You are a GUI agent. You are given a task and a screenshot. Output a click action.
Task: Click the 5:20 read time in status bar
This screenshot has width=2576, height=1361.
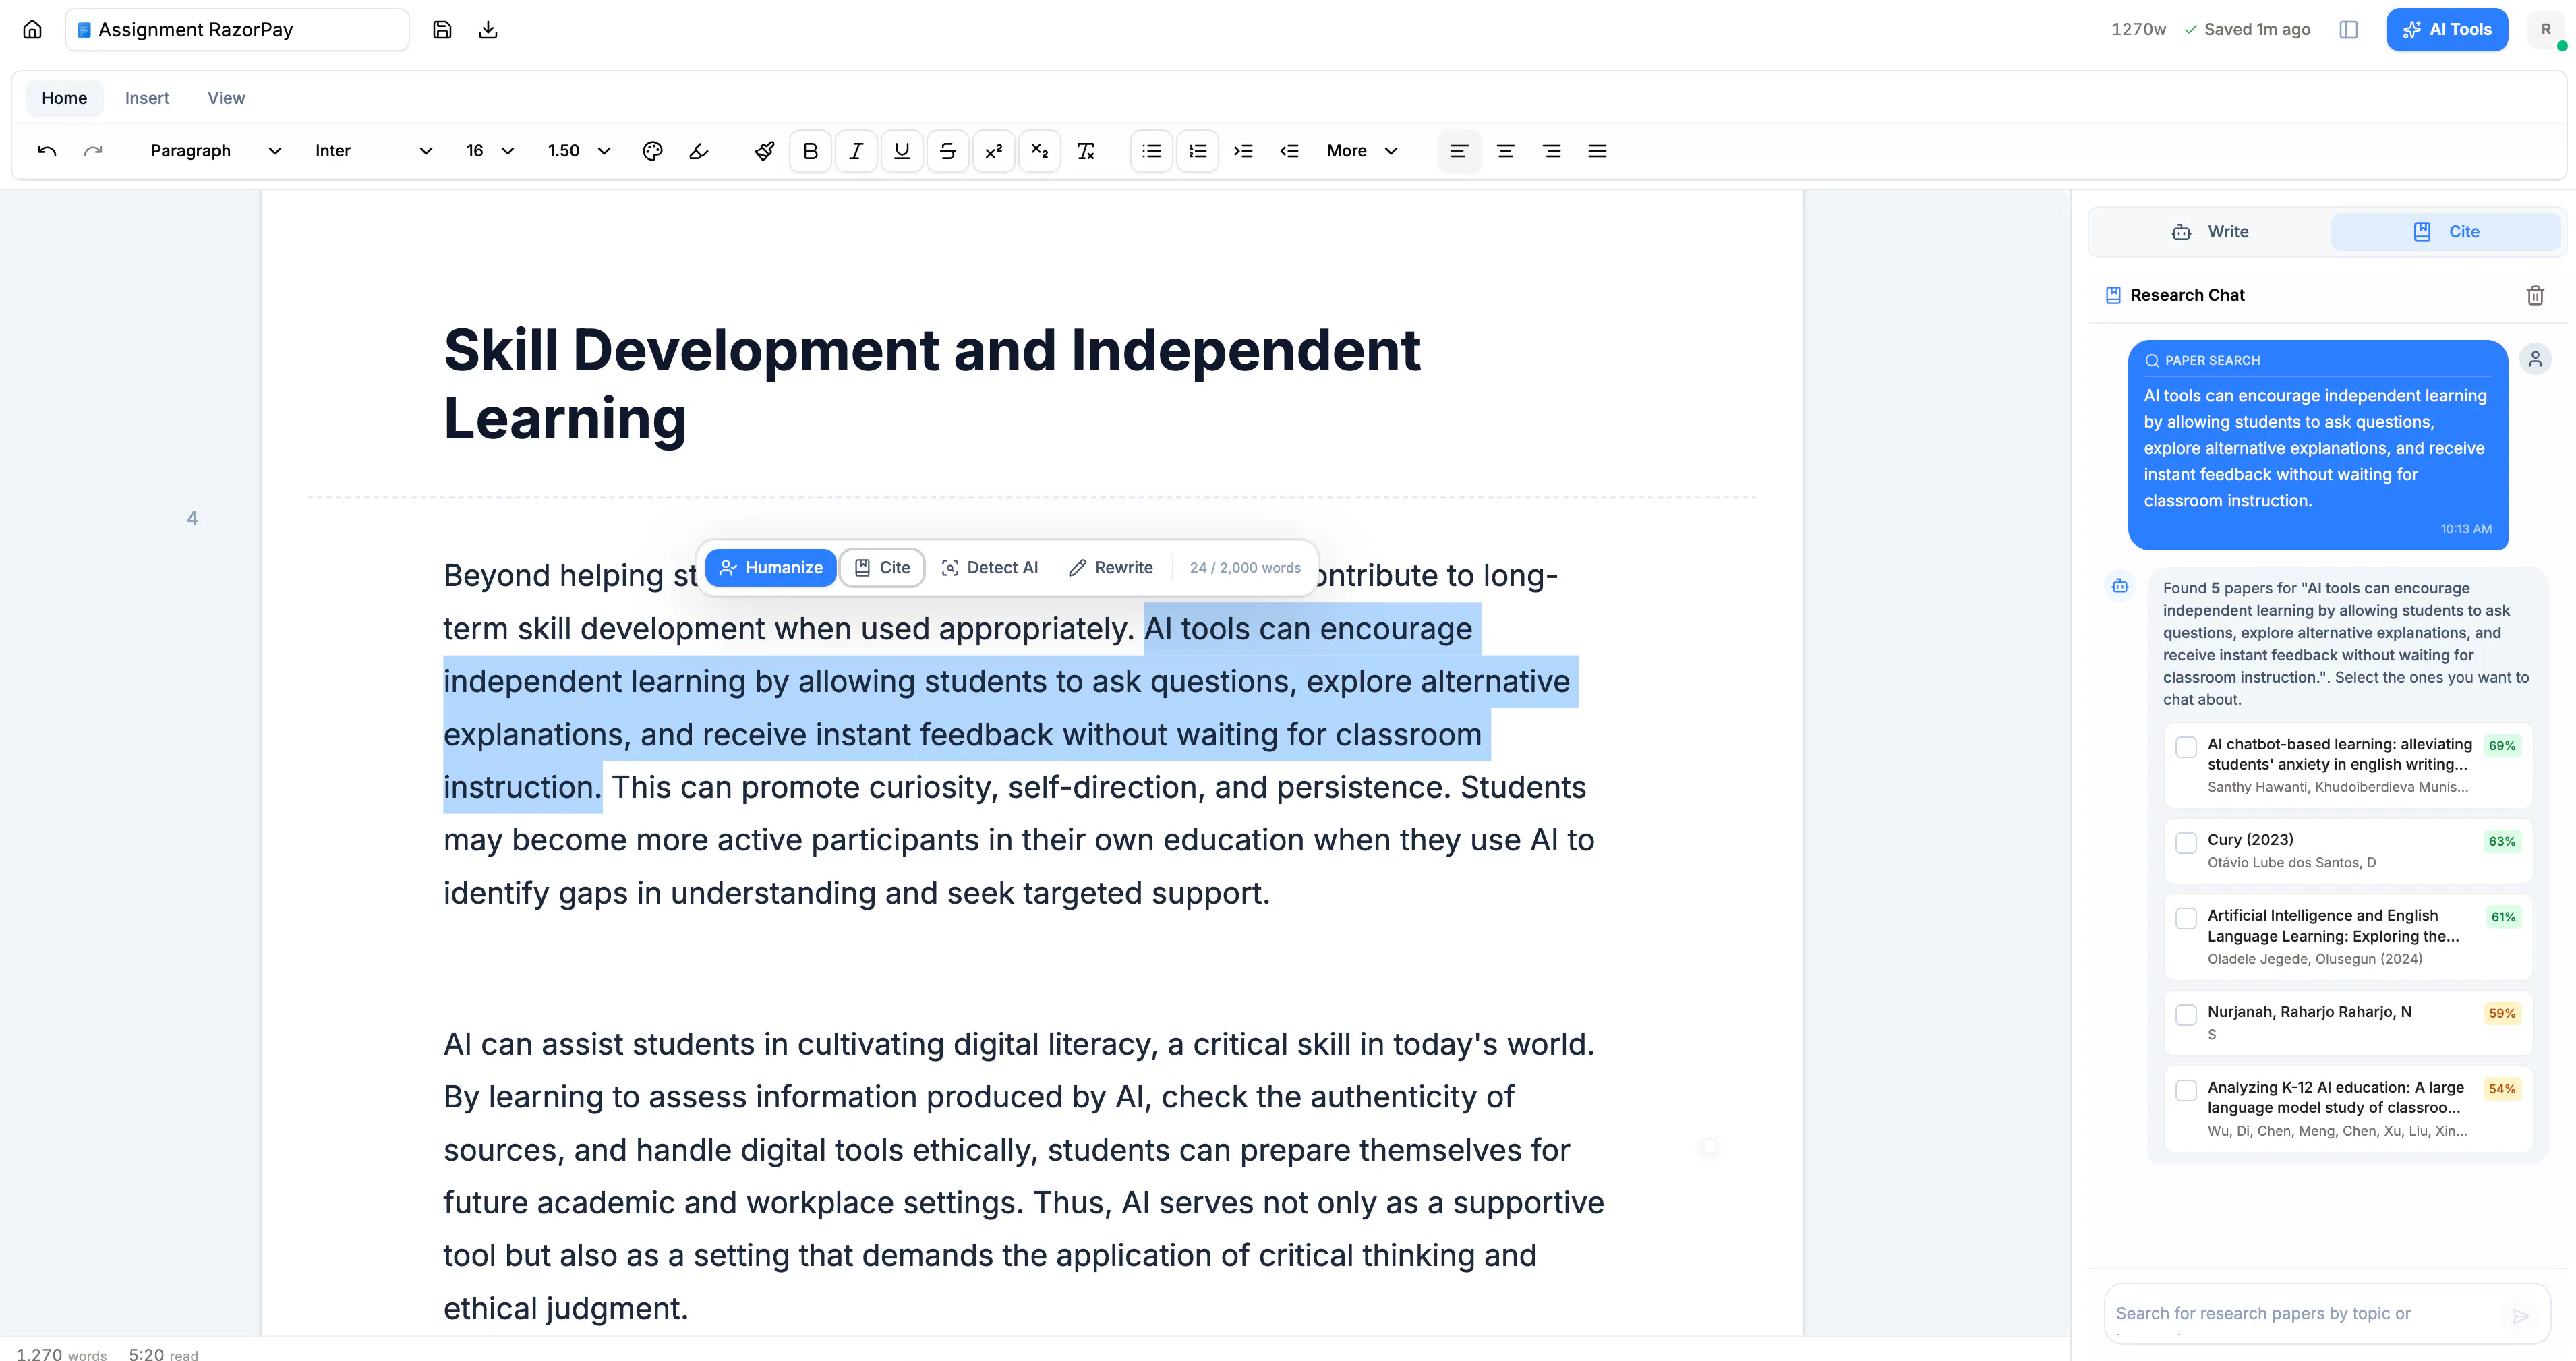coord(163,1354)
